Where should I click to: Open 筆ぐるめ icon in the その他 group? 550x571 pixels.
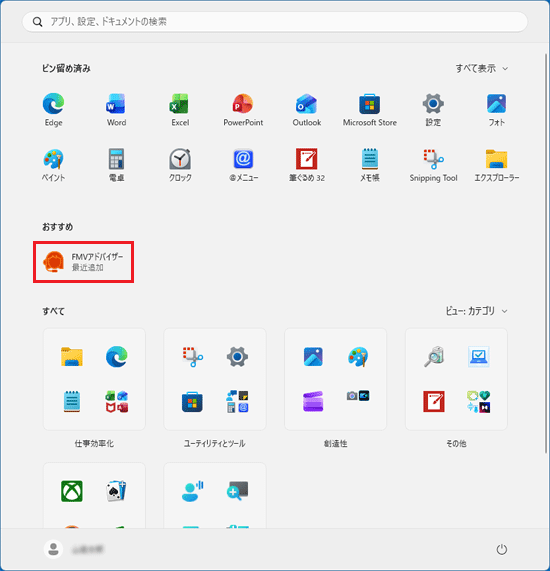tap(434, 401)
